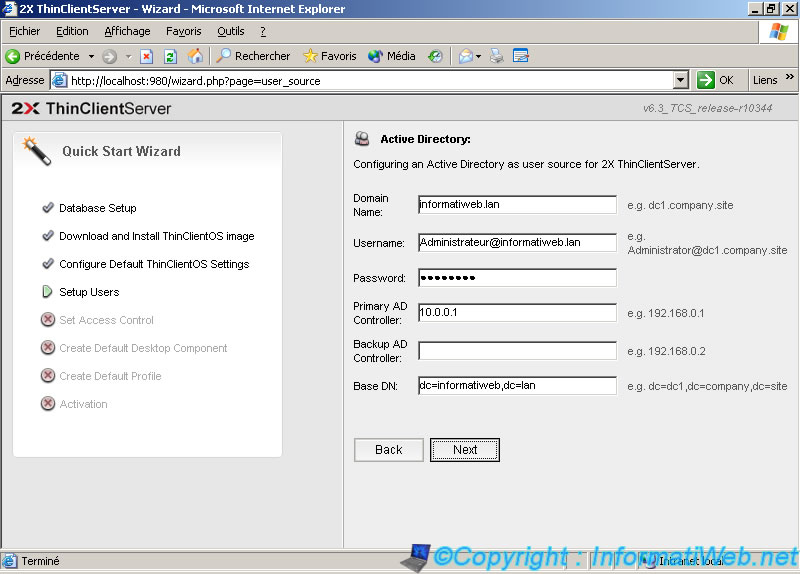Click the Stop loading icon

click(146, 56)
